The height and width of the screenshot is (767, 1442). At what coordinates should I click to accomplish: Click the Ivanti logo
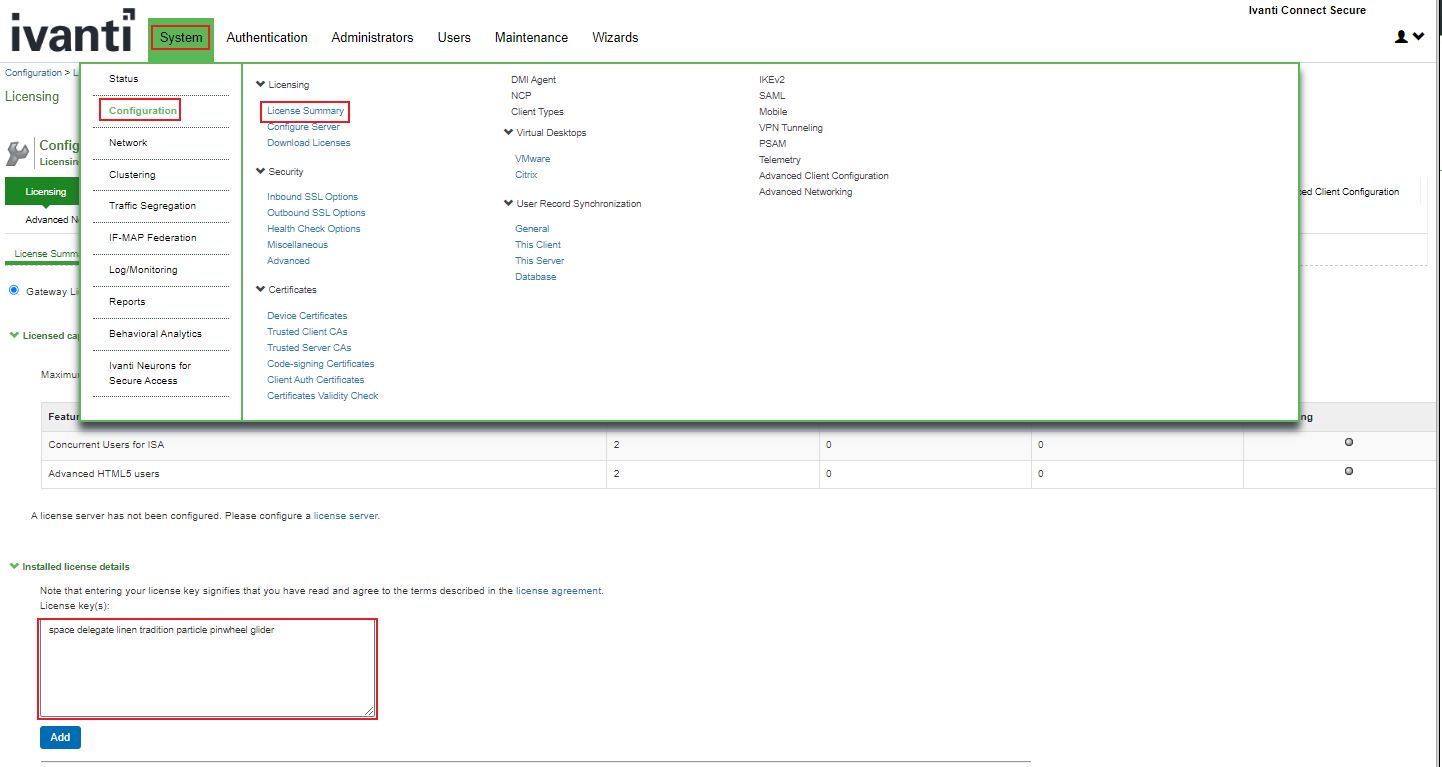click(71, 33)
